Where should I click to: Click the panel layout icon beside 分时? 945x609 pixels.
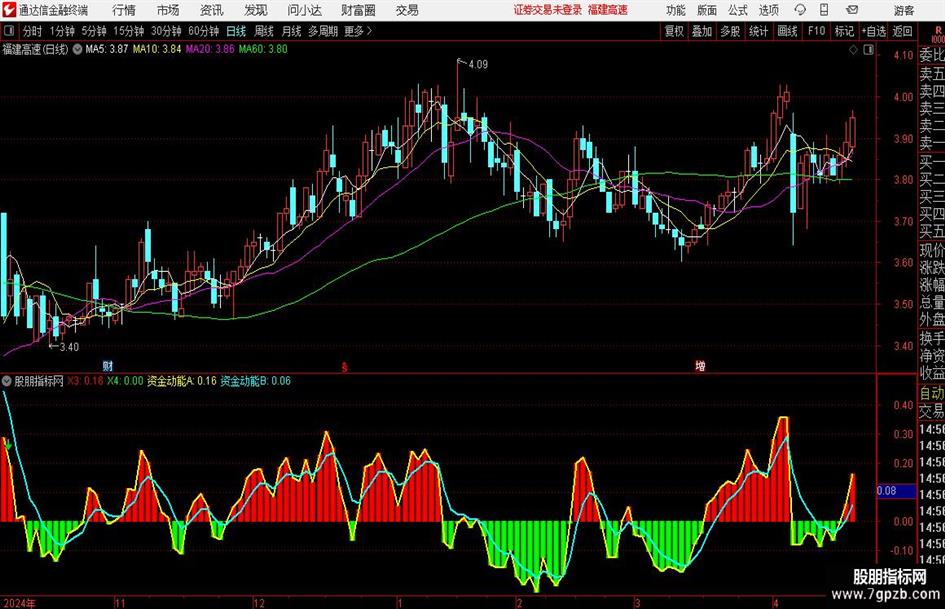pos(8,31)
